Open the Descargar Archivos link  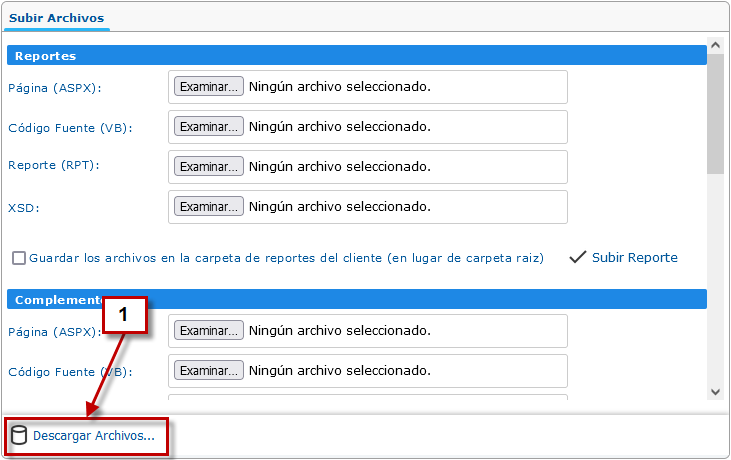coord(93,436)
